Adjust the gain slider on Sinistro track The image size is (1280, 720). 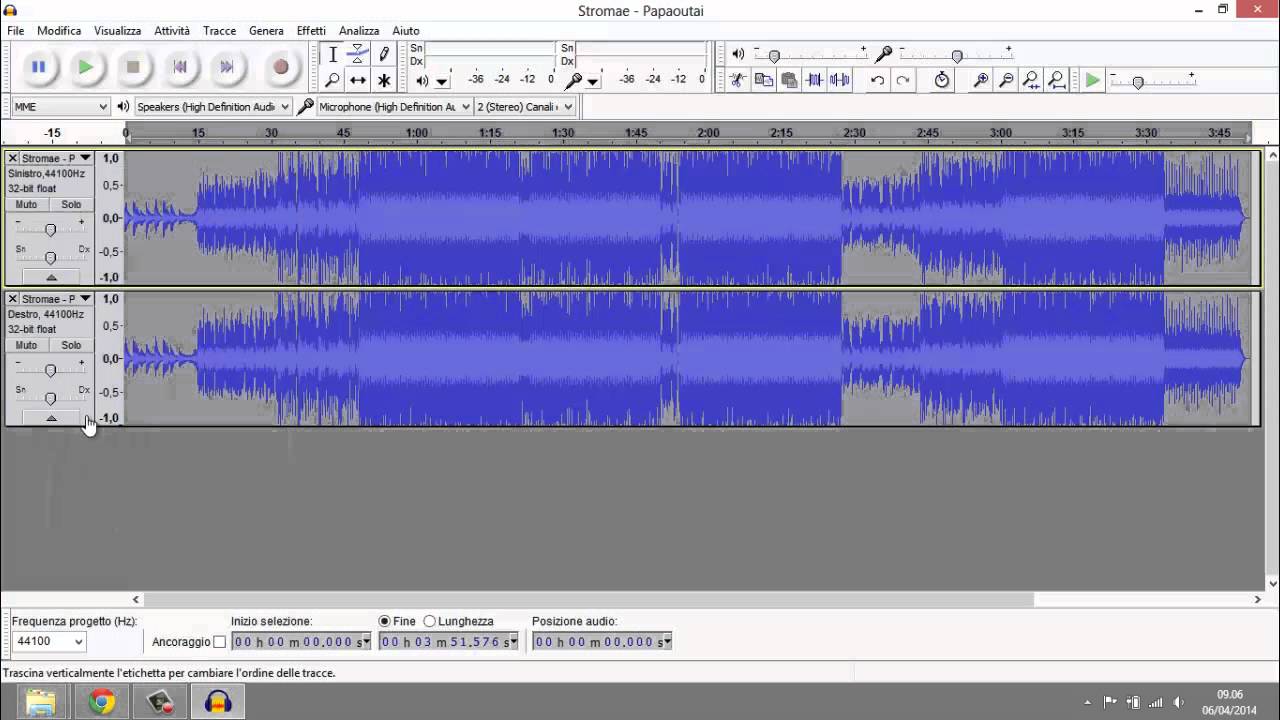click(x=50, y=229)
